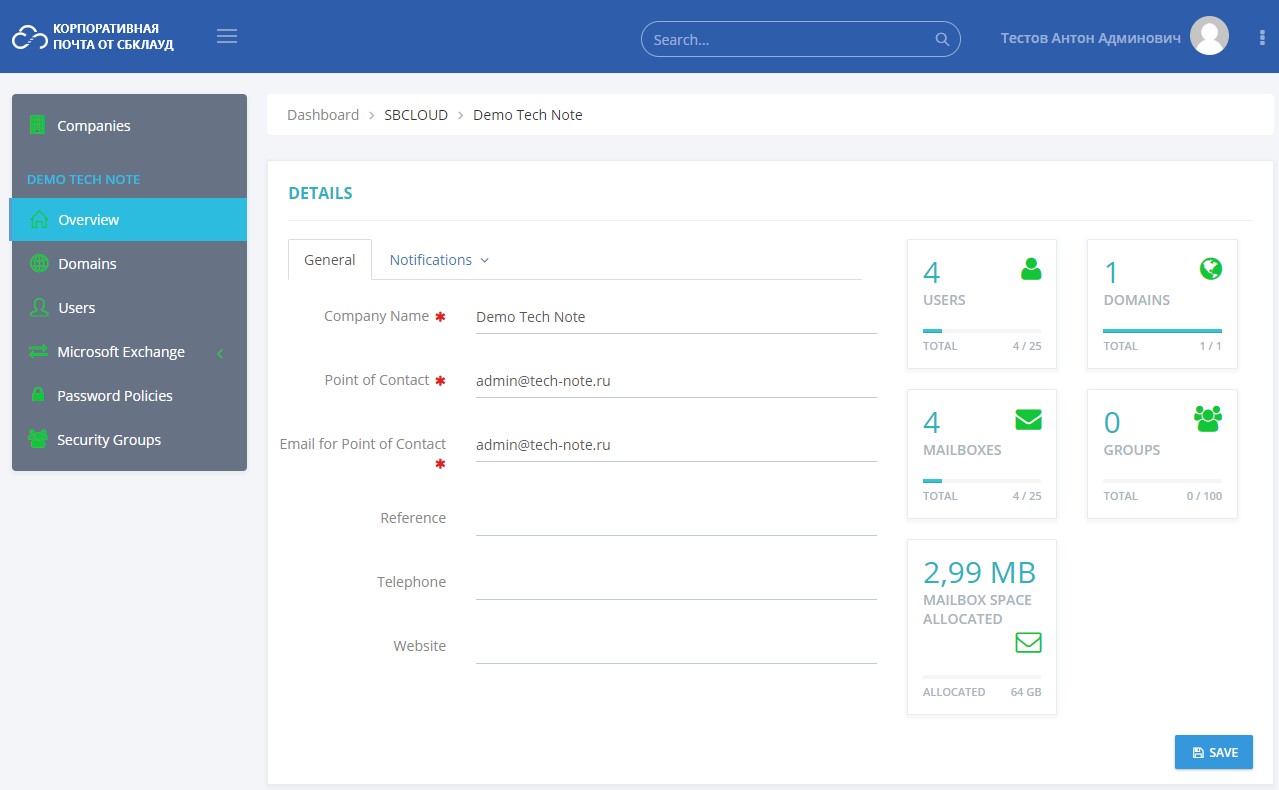The image size is (1279, 790).
Task: Click the 1 / 1 Domains total value
Action: pyautogui.click(x=1210, y=346)
